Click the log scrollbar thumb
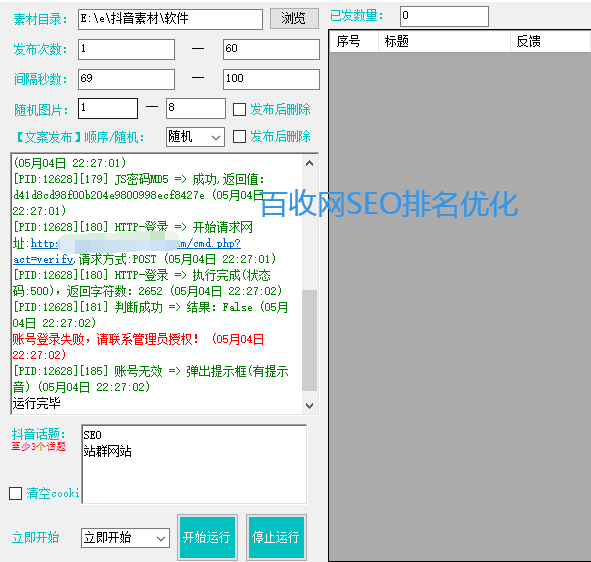Screen dimensions: 591x562 309,340
